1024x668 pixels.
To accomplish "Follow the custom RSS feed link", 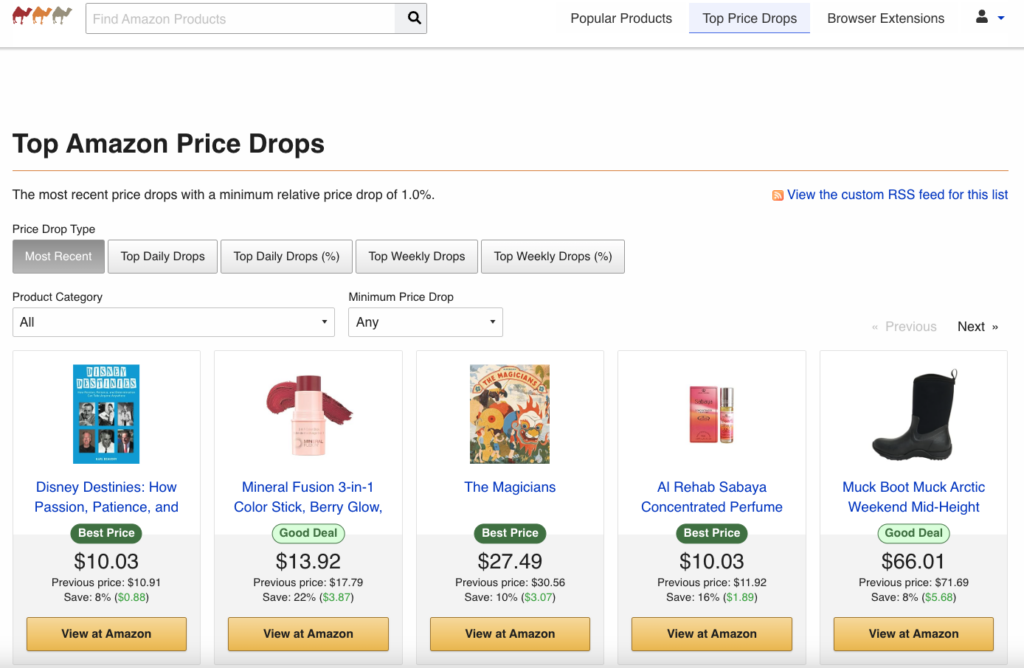I will click(897, 194).
